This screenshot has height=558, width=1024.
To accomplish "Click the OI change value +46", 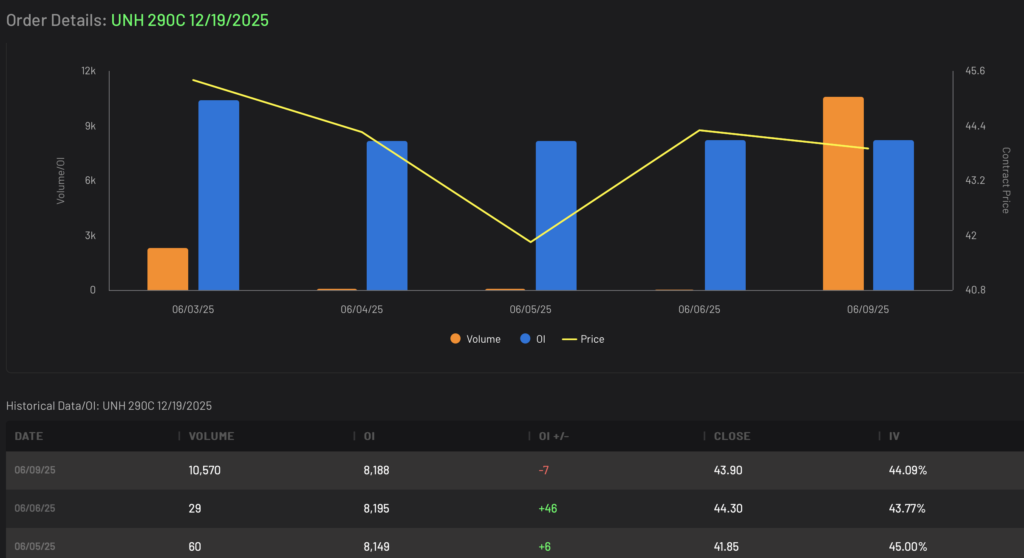I will coord(547,508).
